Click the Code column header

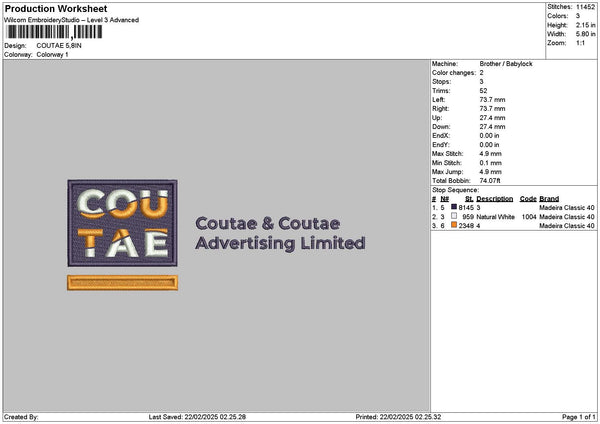(528, 198)
